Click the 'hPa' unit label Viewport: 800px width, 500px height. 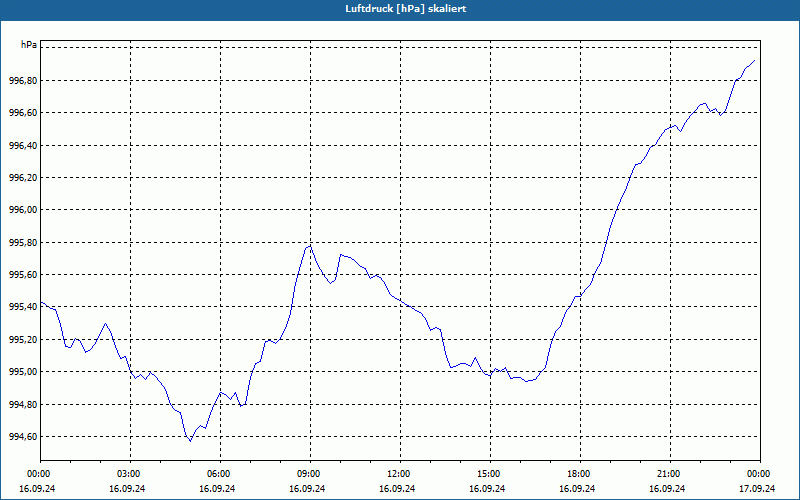tap(29, 45)
